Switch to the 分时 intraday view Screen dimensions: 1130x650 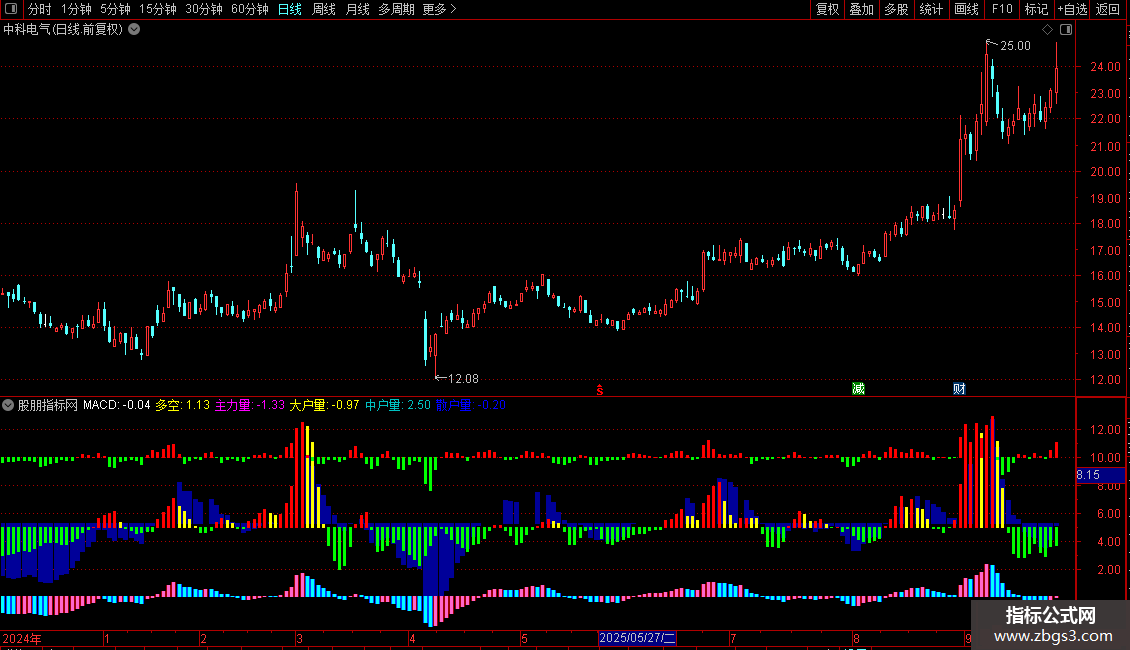(x=40, y=9)
